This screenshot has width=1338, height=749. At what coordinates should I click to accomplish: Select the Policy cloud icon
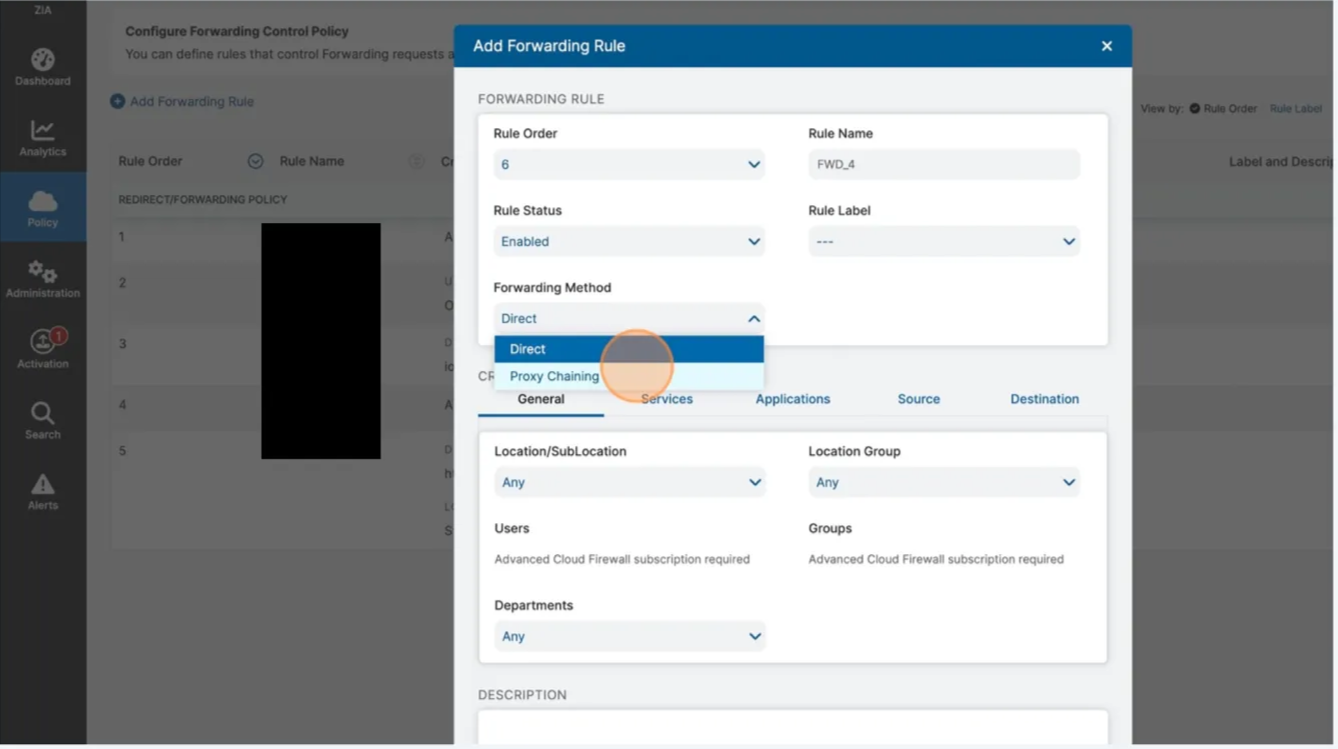42,201
